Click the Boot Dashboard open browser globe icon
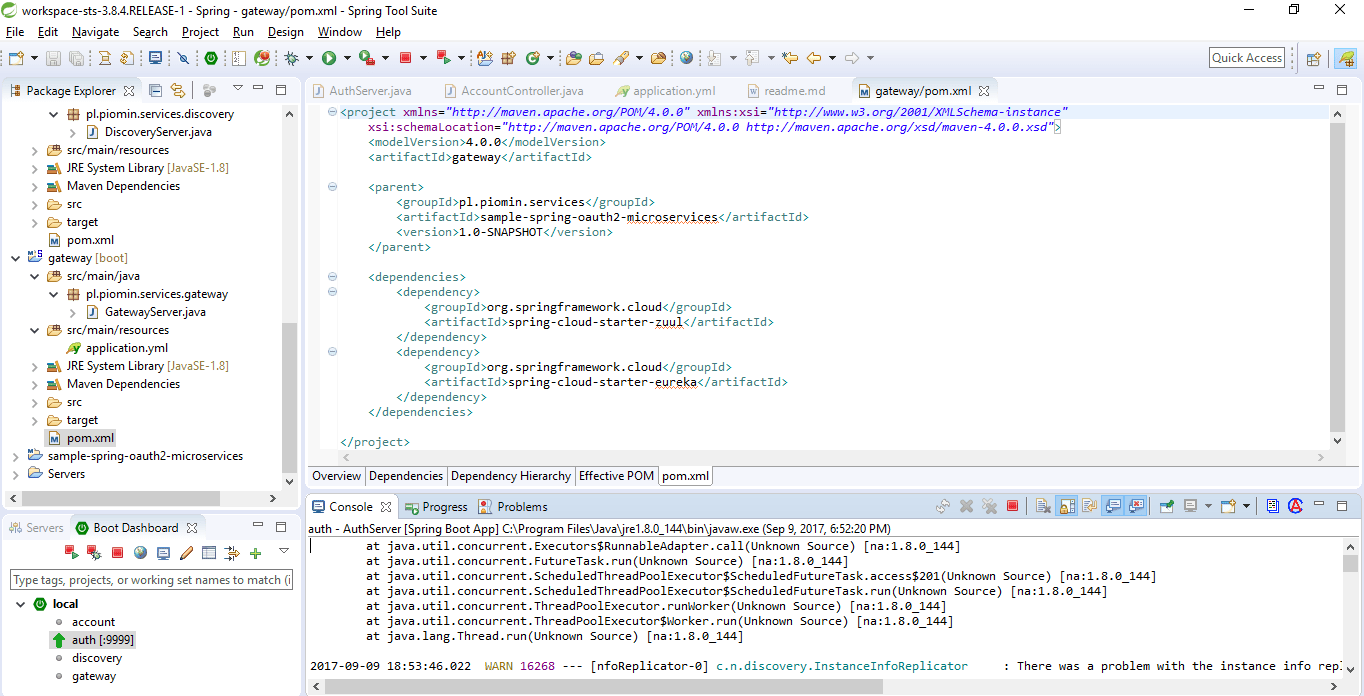 click(140, 552)
